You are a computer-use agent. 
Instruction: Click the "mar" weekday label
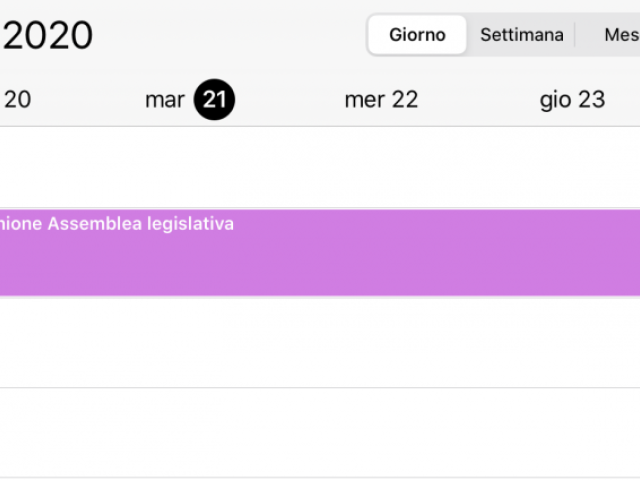tap(165, 100)
